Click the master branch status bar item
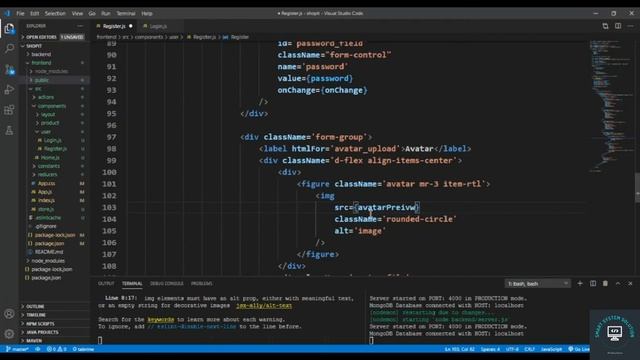 click(17, 349)
